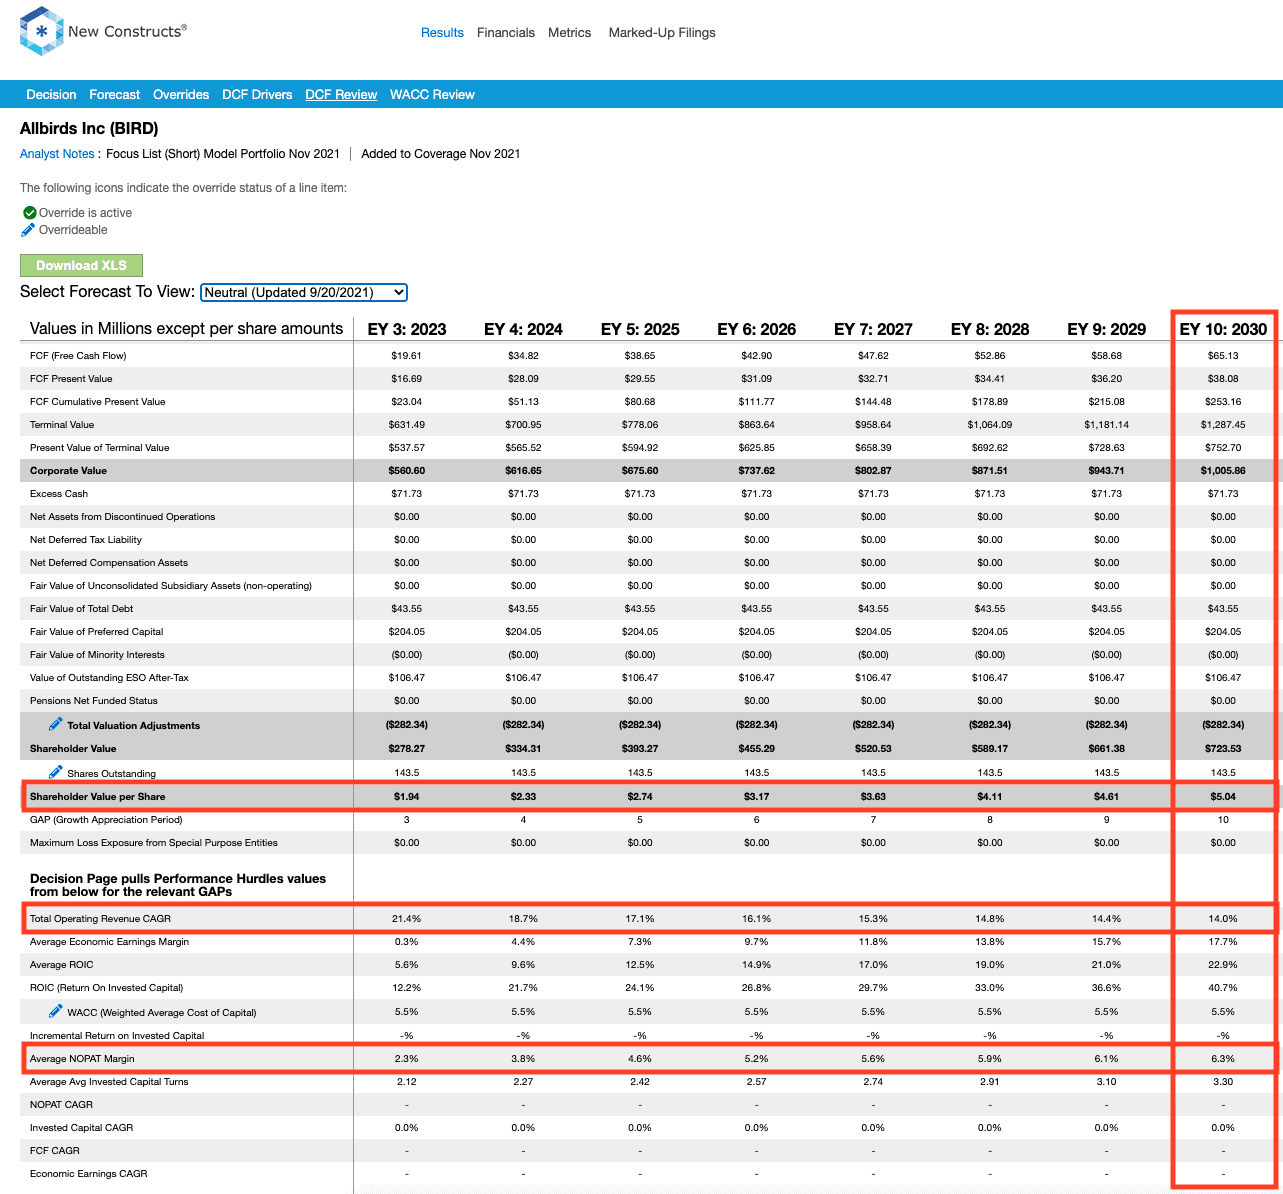1283x1194 pixels.
Task: Click the EY 9: 2029 column header
Action: pyautogui.click(x=1107, y=329)
